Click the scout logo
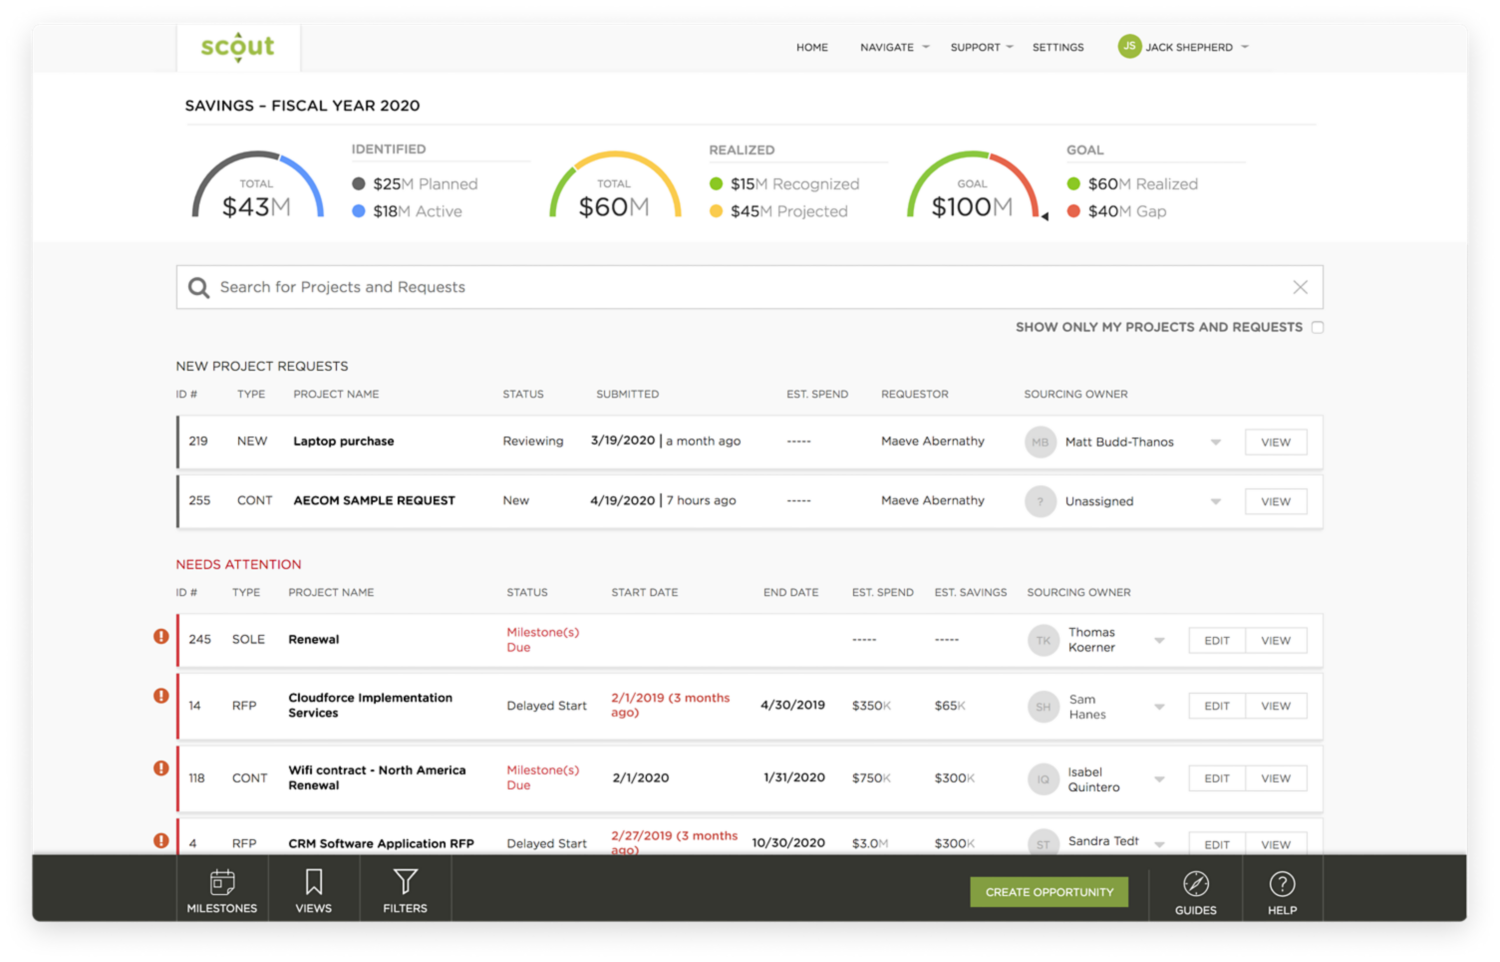Screen dimensions: 1500x962 point(238,46)
